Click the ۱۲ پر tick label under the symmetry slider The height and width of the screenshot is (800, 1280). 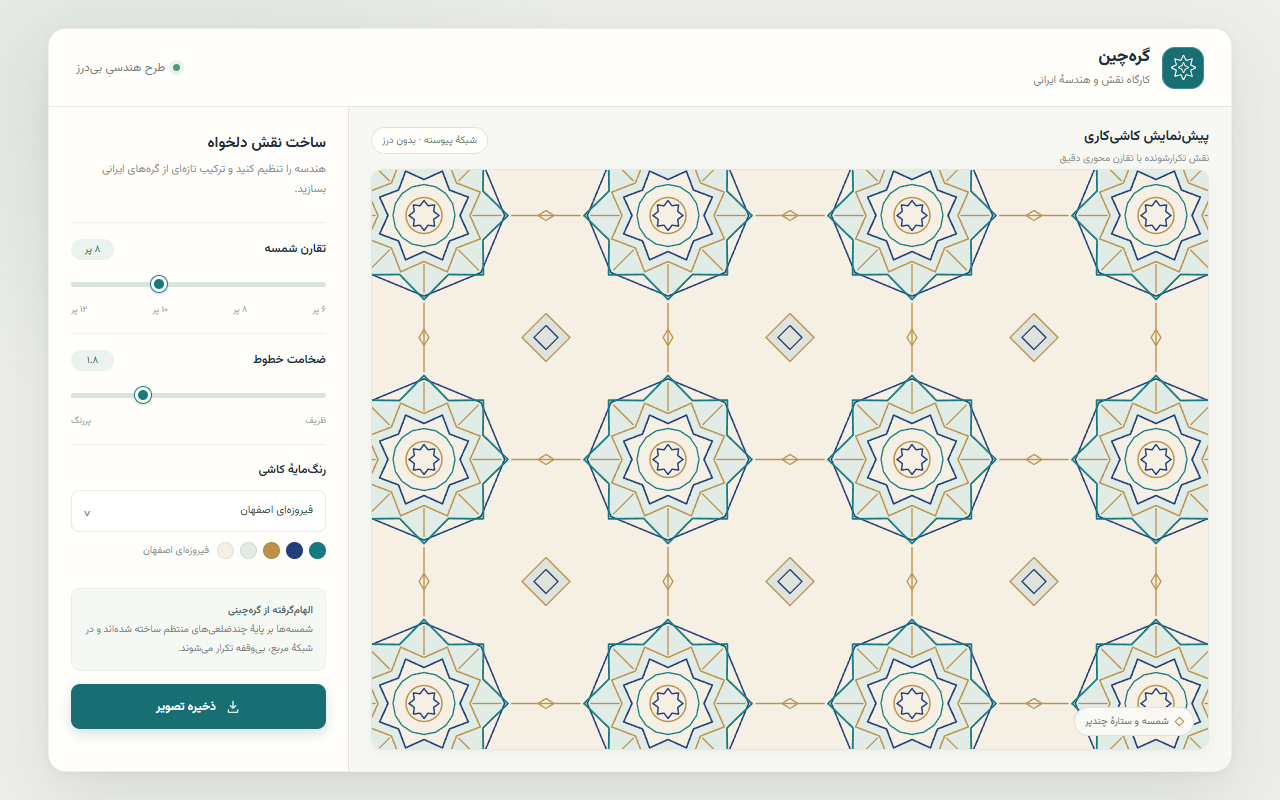80,310
